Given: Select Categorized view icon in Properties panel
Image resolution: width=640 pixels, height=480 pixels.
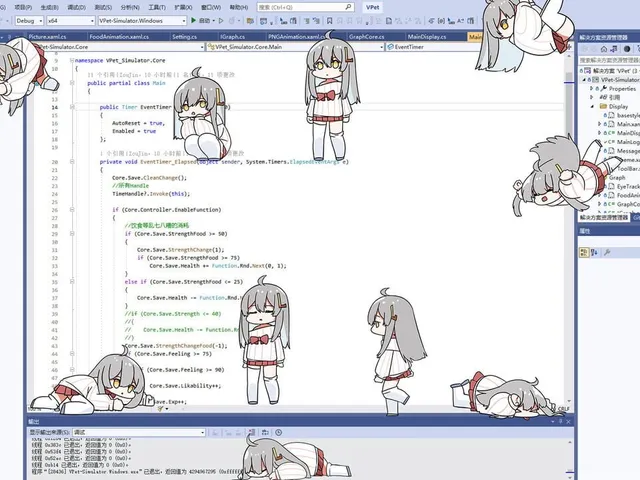Looking at the screenshot, I should [584, 252].
